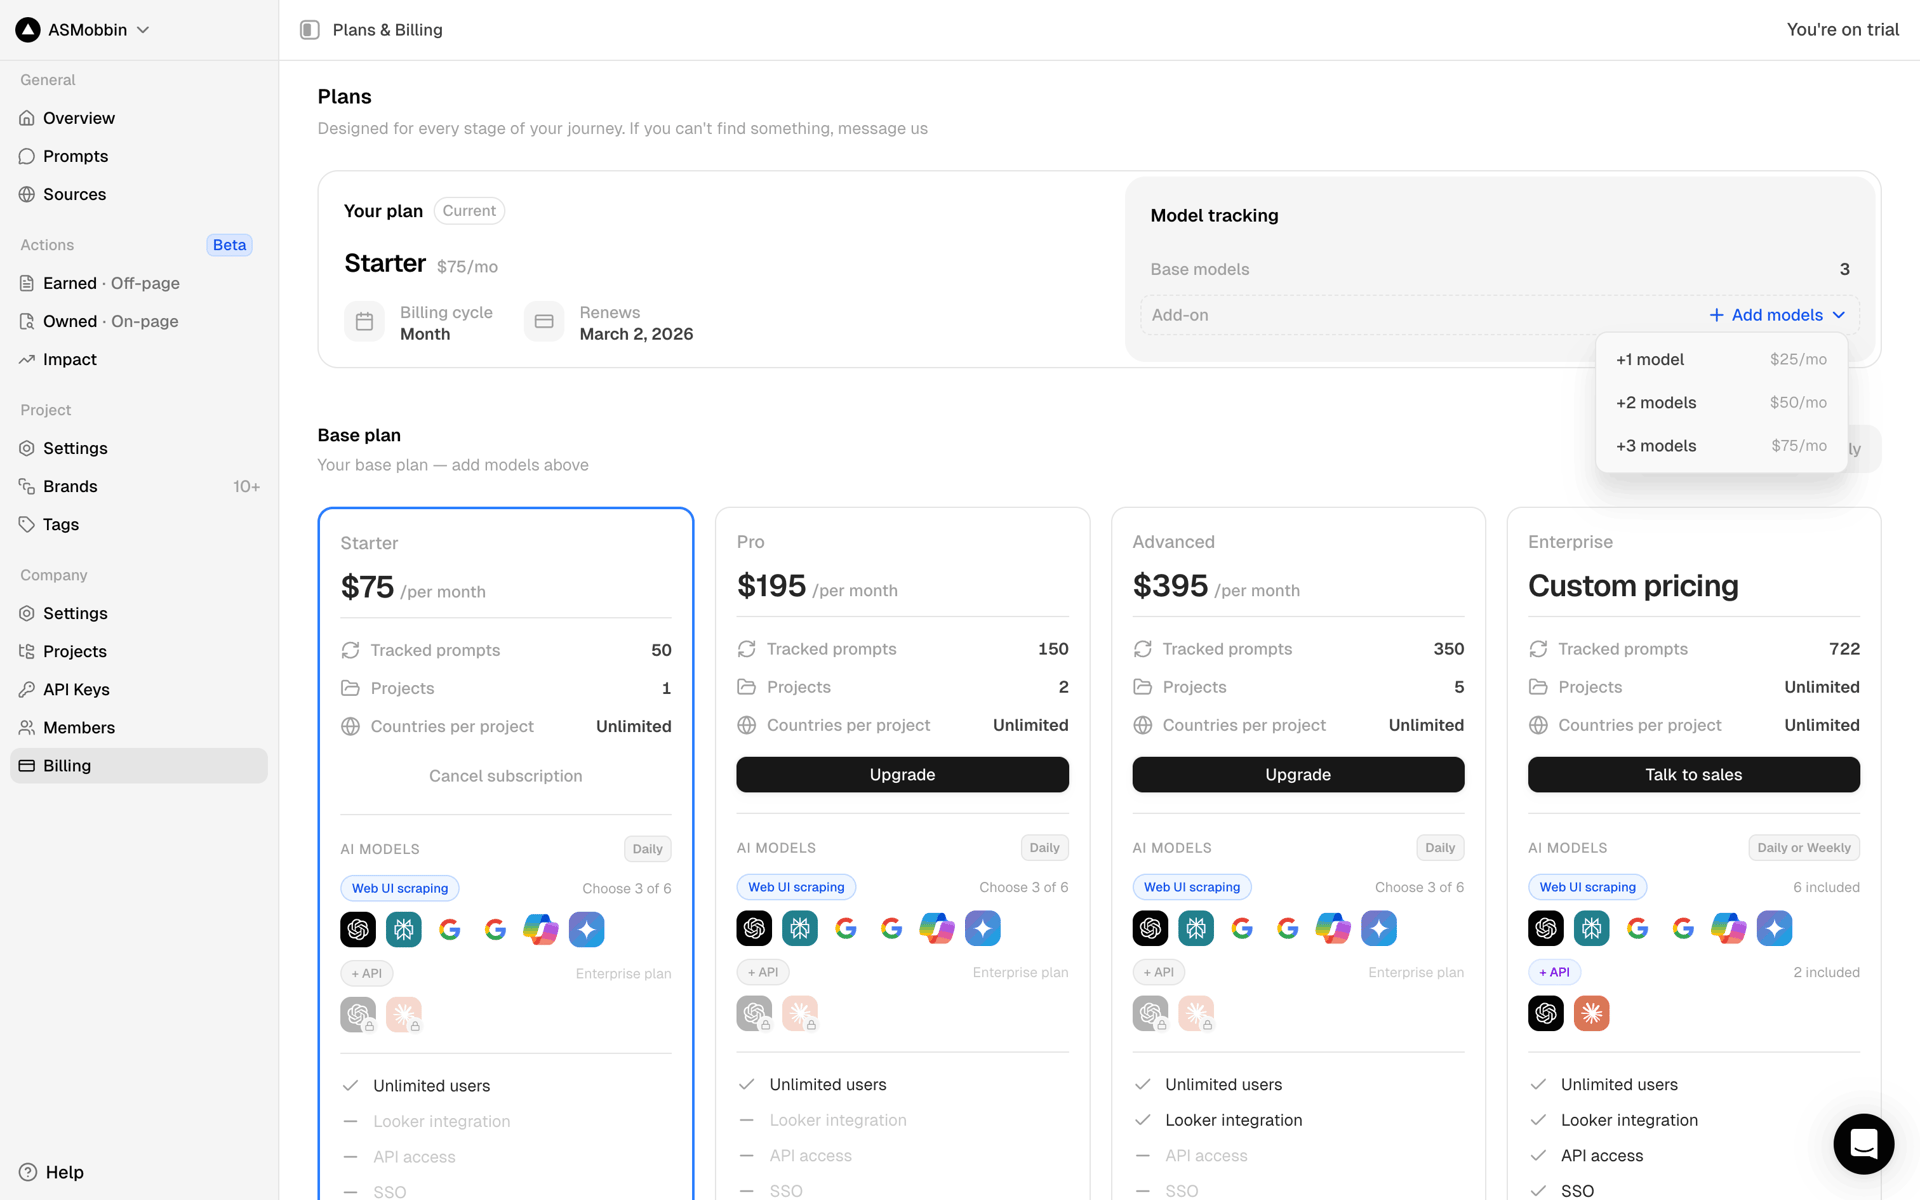This screenshot has height=1200, width=1920.
Task: Open Sources in the sidebar
Action: pos(139,194)
